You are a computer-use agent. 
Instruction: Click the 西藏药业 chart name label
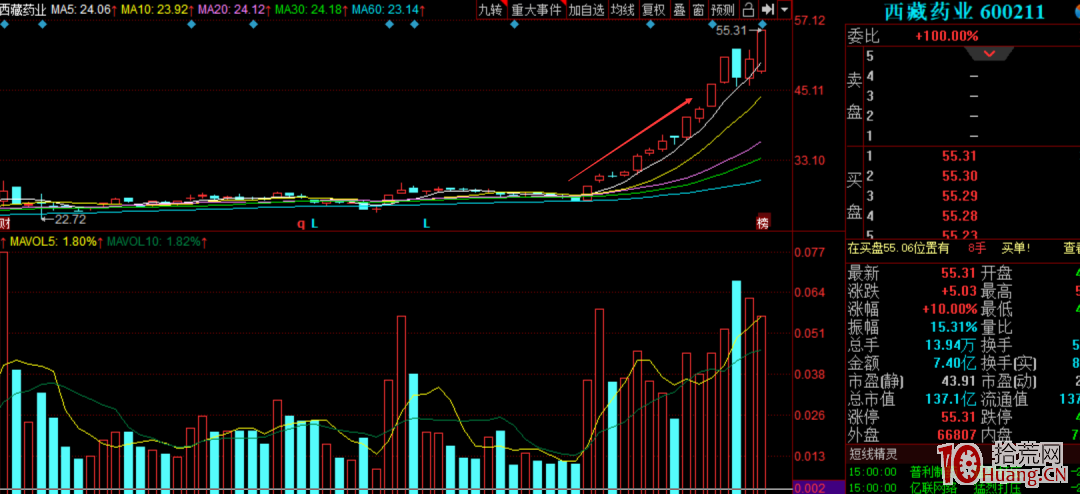23,10
